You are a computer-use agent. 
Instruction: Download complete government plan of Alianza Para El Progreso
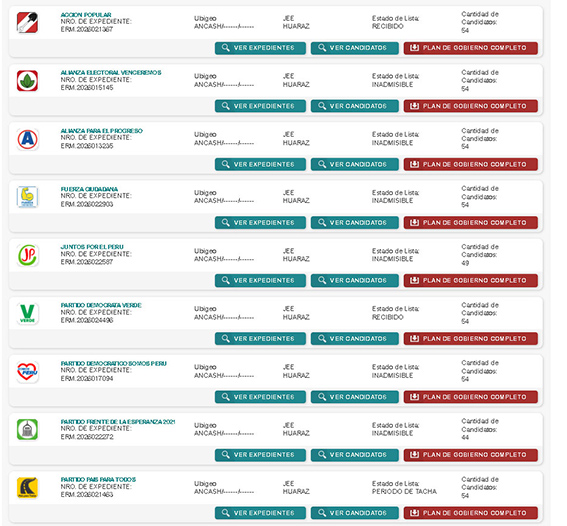coord(470,164)
